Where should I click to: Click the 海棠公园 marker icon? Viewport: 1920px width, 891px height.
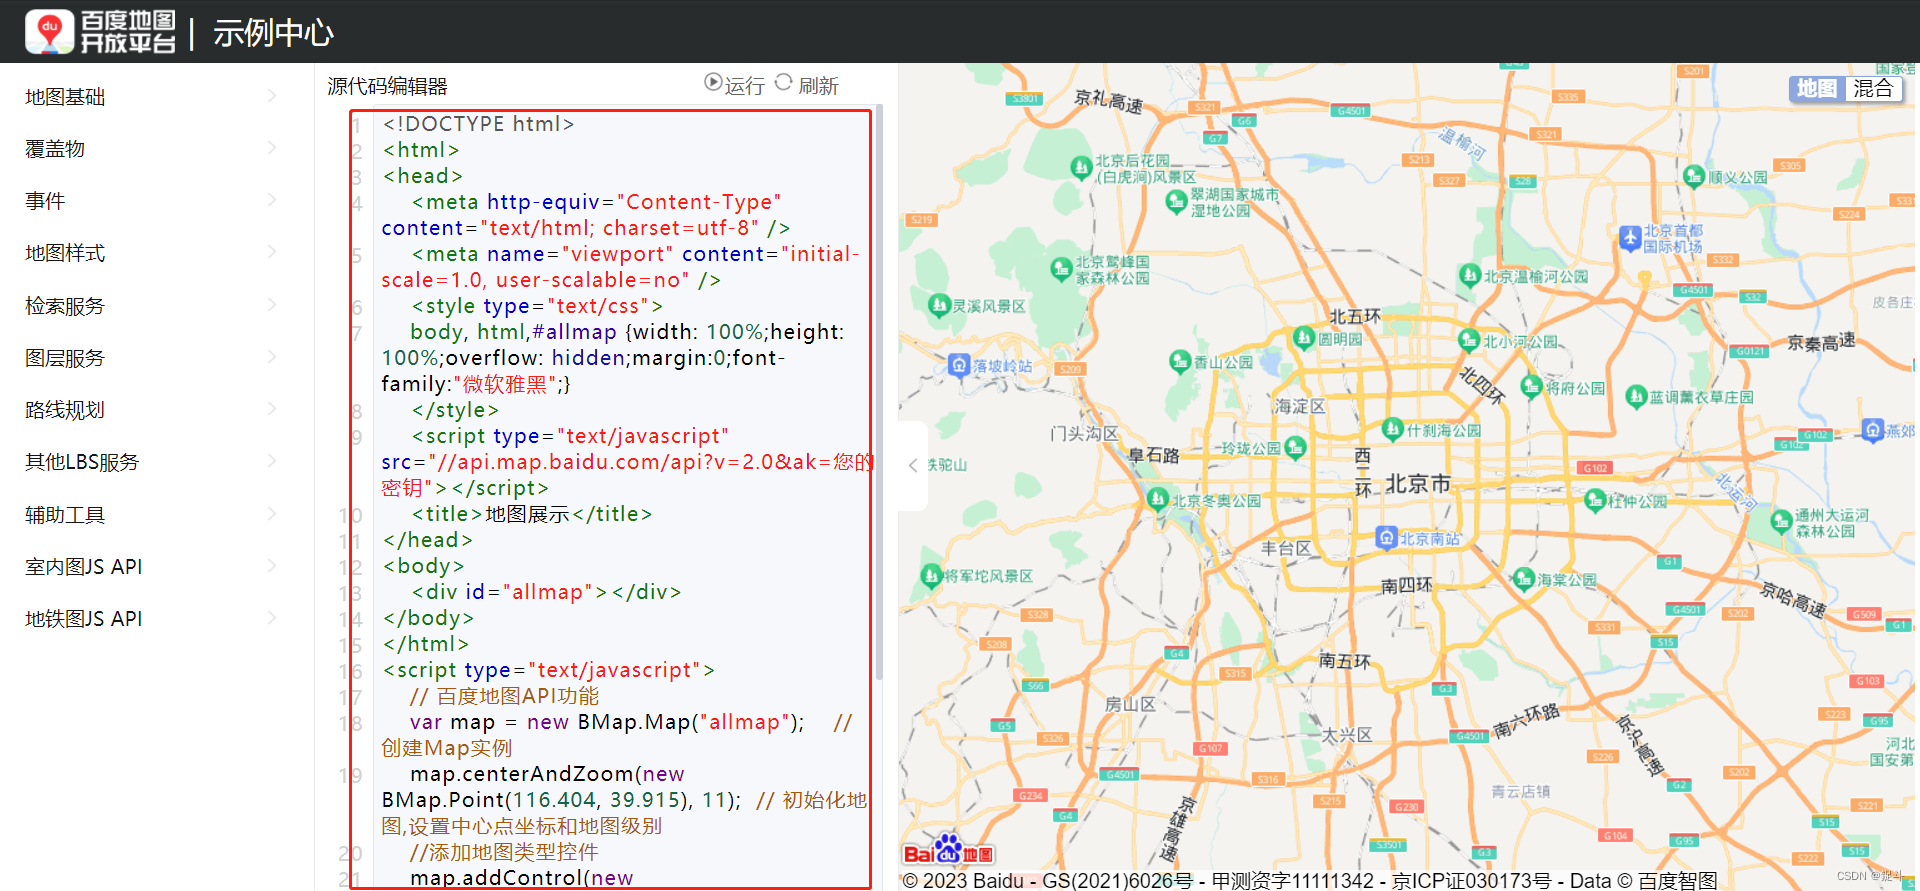(1523, 578)
